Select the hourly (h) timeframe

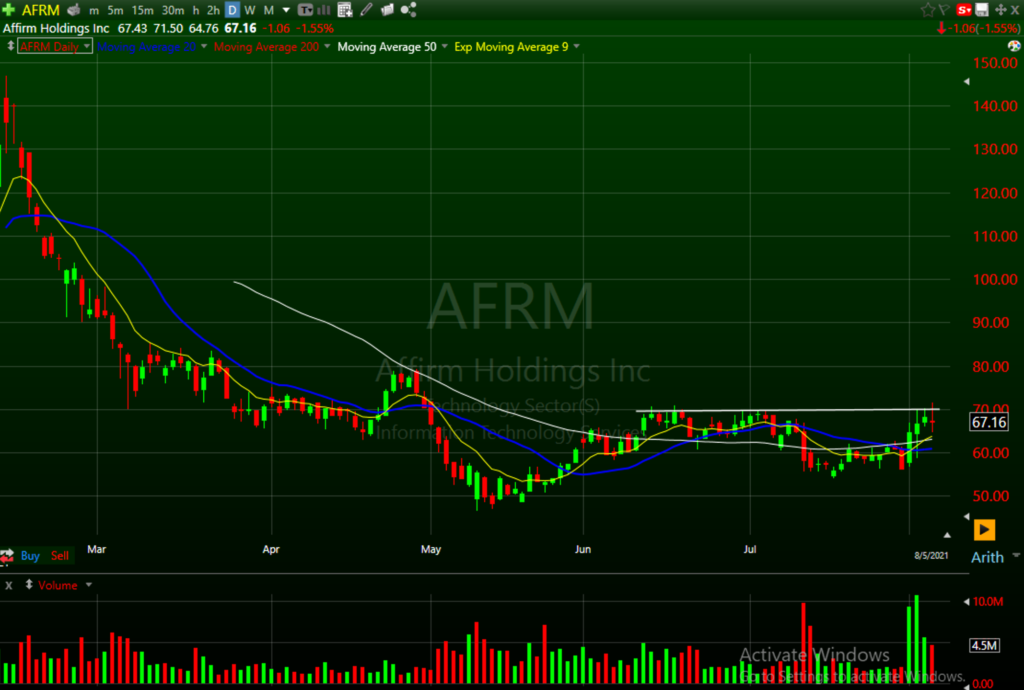(196, 10)
